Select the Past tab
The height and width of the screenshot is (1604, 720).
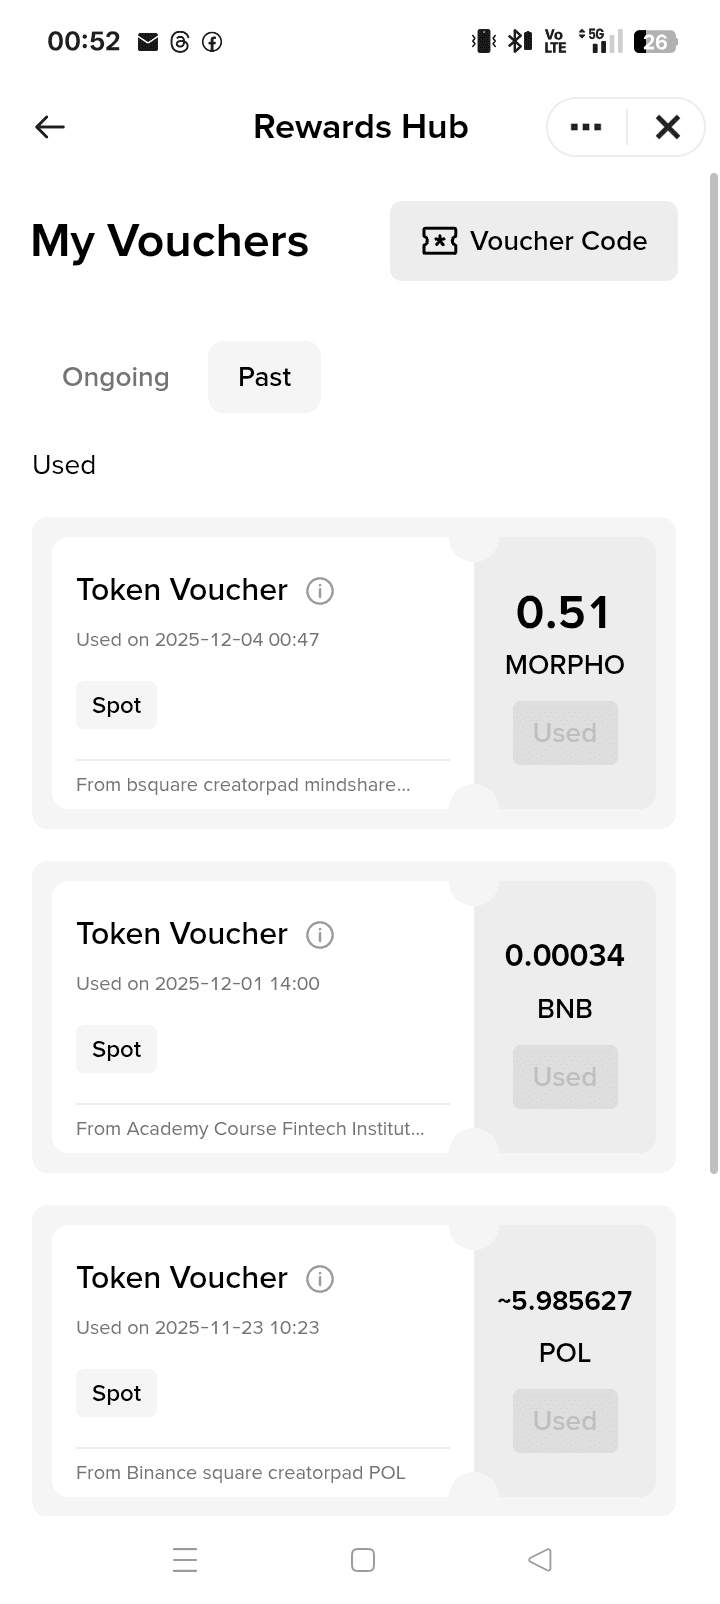click(264, 377)
